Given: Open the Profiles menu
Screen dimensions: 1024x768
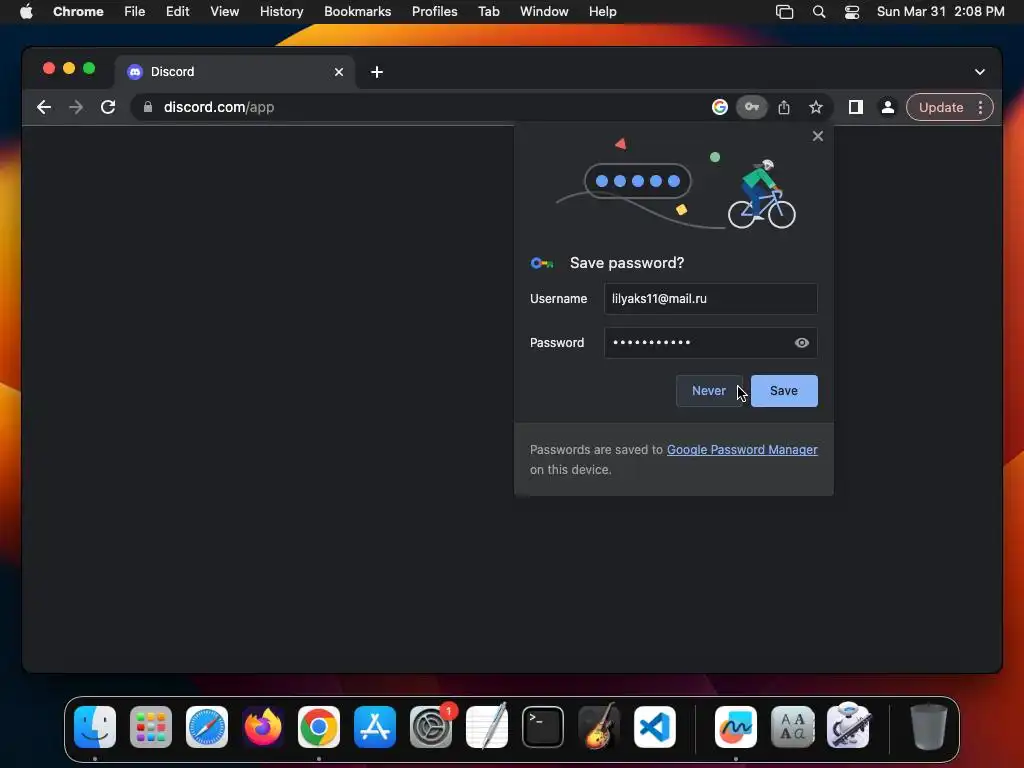Looking at the screenshot, I should click(x=434, y=12).
